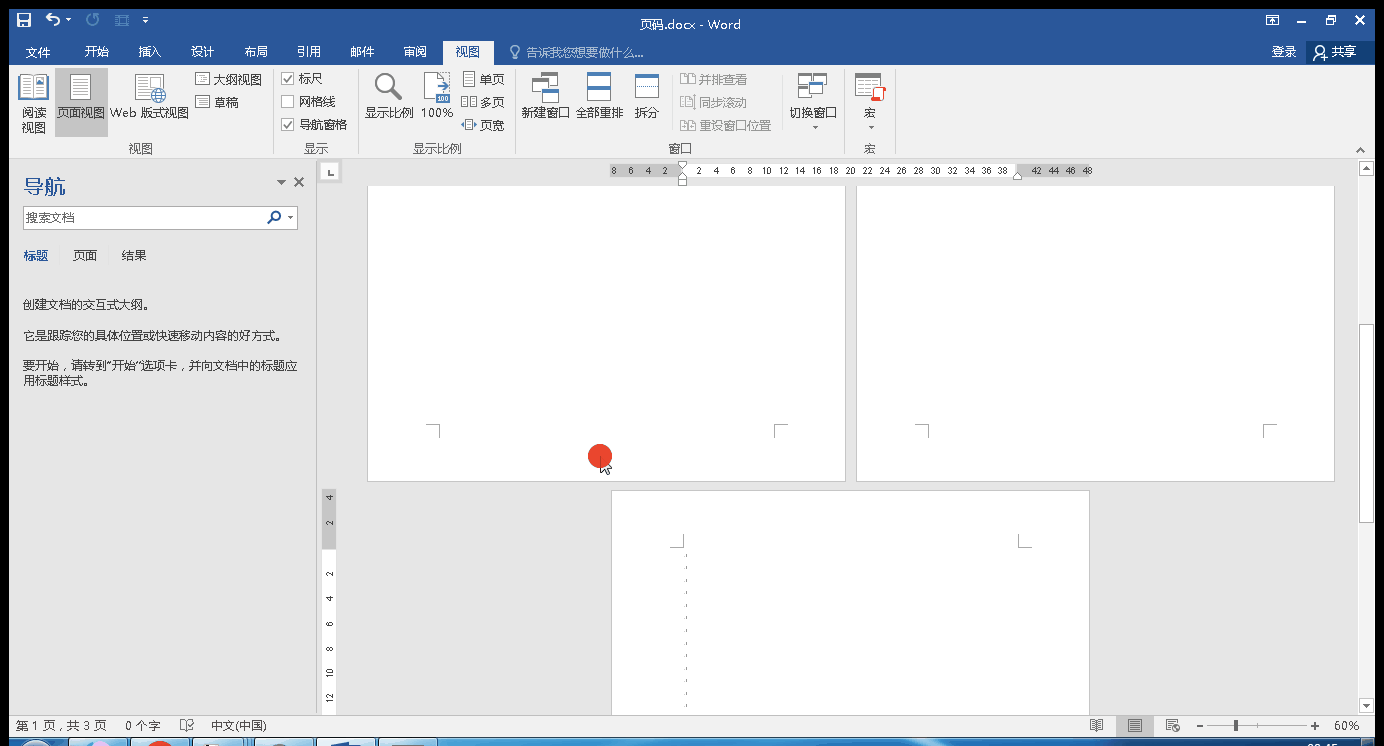Close the 导航 navigation pane

click(298, 182)
